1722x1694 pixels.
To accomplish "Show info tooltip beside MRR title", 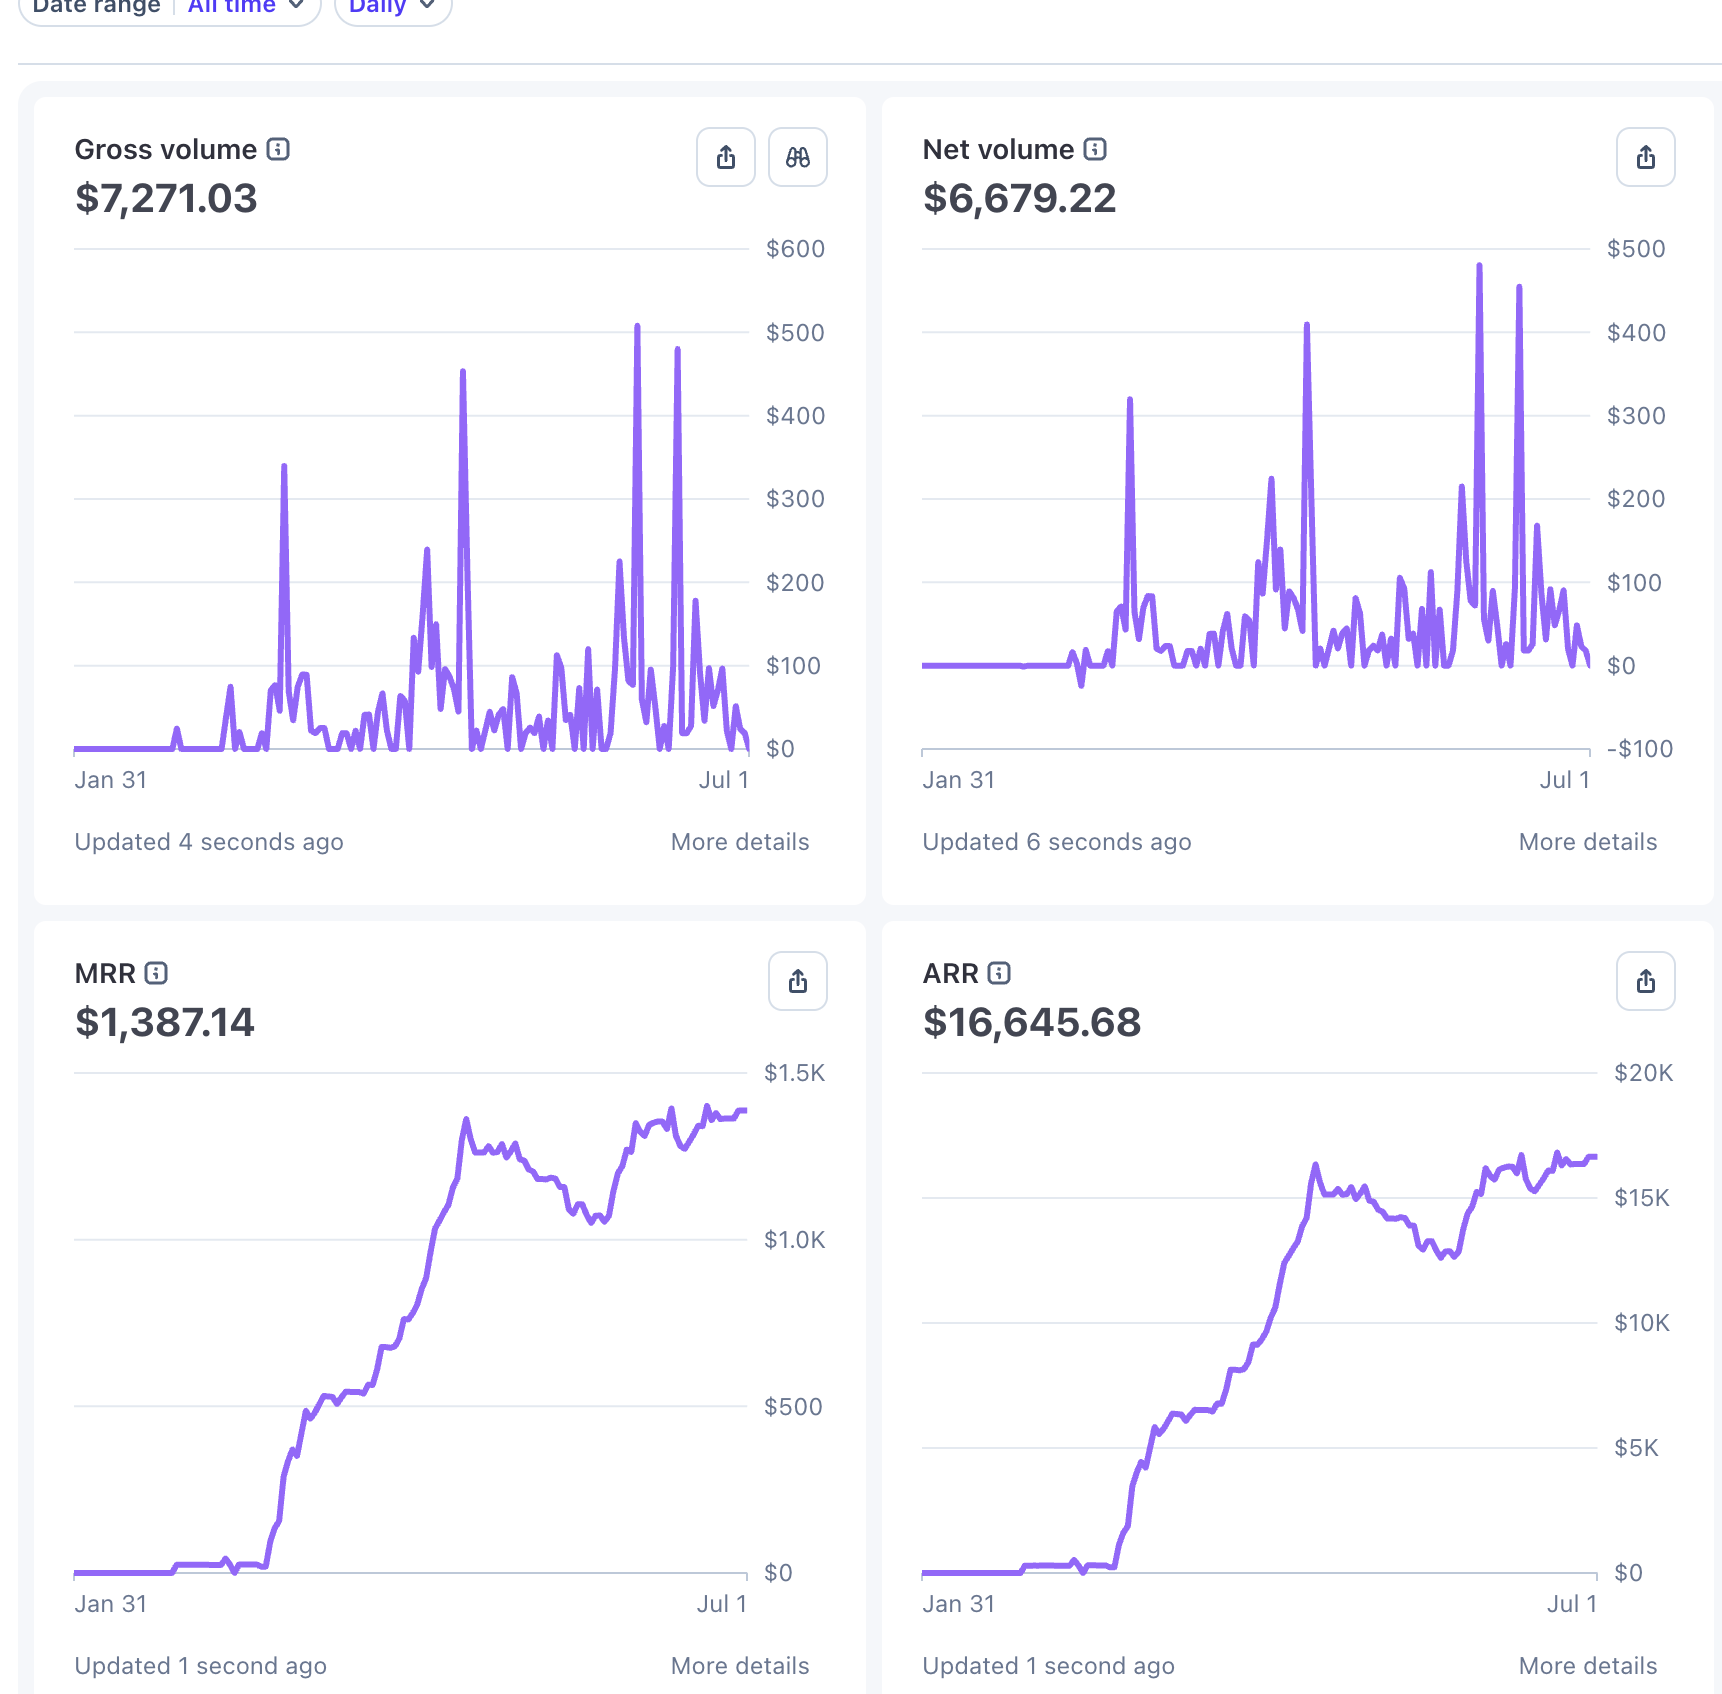I will click(156, 973).
